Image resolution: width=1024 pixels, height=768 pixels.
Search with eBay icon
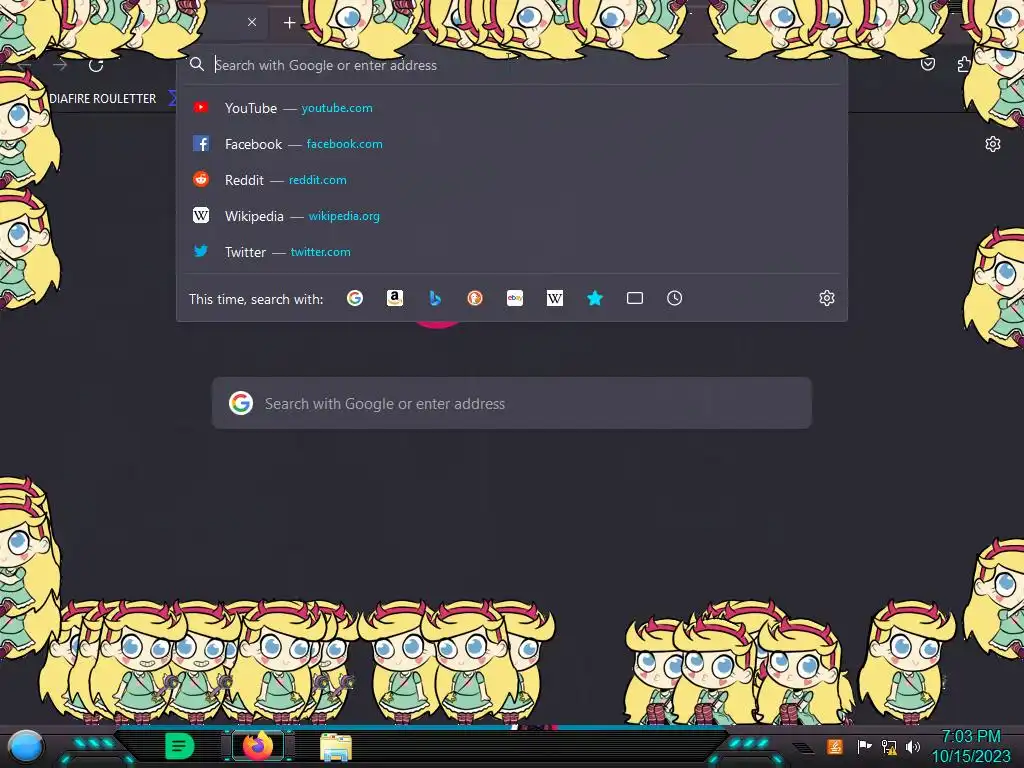[x=515, y=298]
